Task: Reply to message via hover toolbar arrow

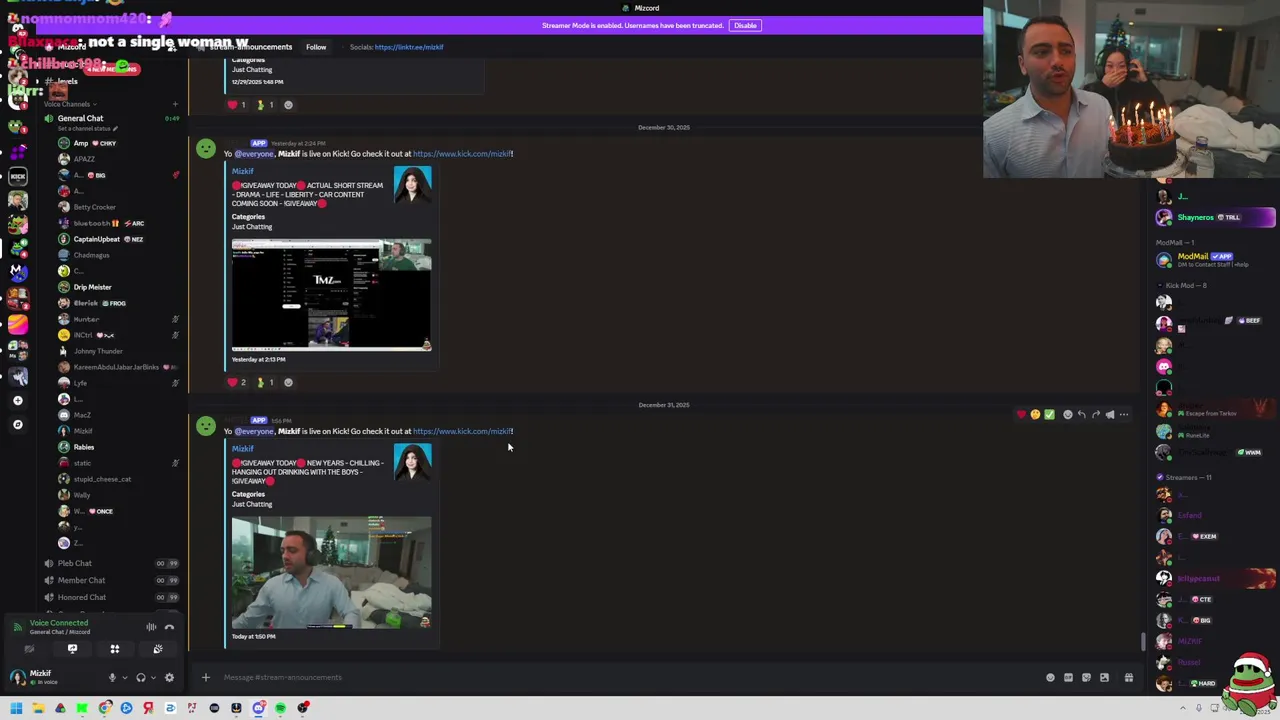Action: click(x=1081, y=414)
